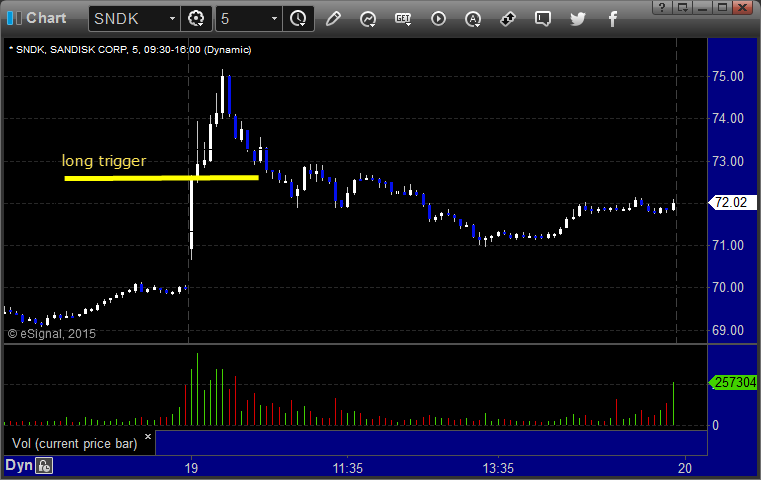Click the green volume marker 257304
The height and width of the screenshot is (480, 761).
[x=733, y=382]
